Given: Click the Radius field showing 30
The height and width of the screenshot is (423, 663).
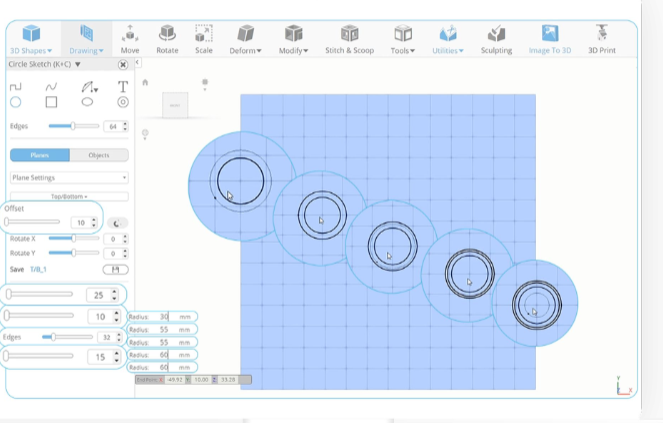Looking at the screenshot, I should [x=162, y=316].
